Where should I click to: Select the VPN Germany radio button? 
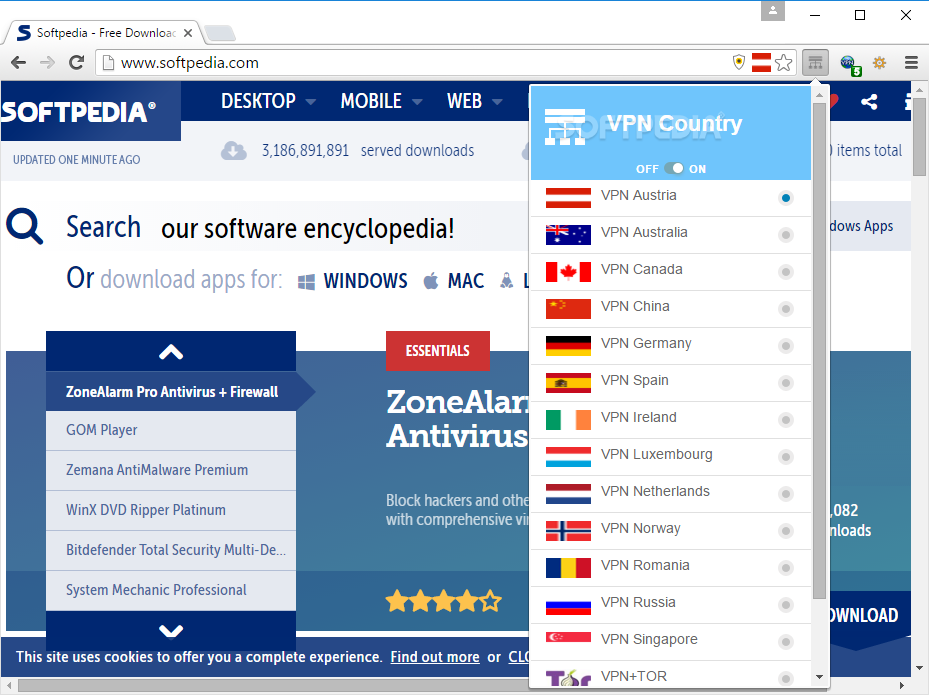(x=786, y=346)
